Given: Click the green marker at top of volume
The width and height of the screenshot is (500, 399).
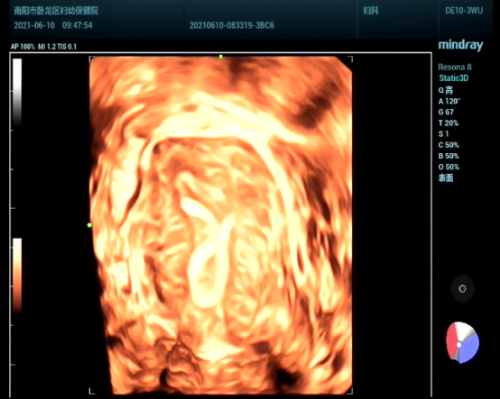Looking at the screenshot, I should pyautogui.click(x=221, y=57).
